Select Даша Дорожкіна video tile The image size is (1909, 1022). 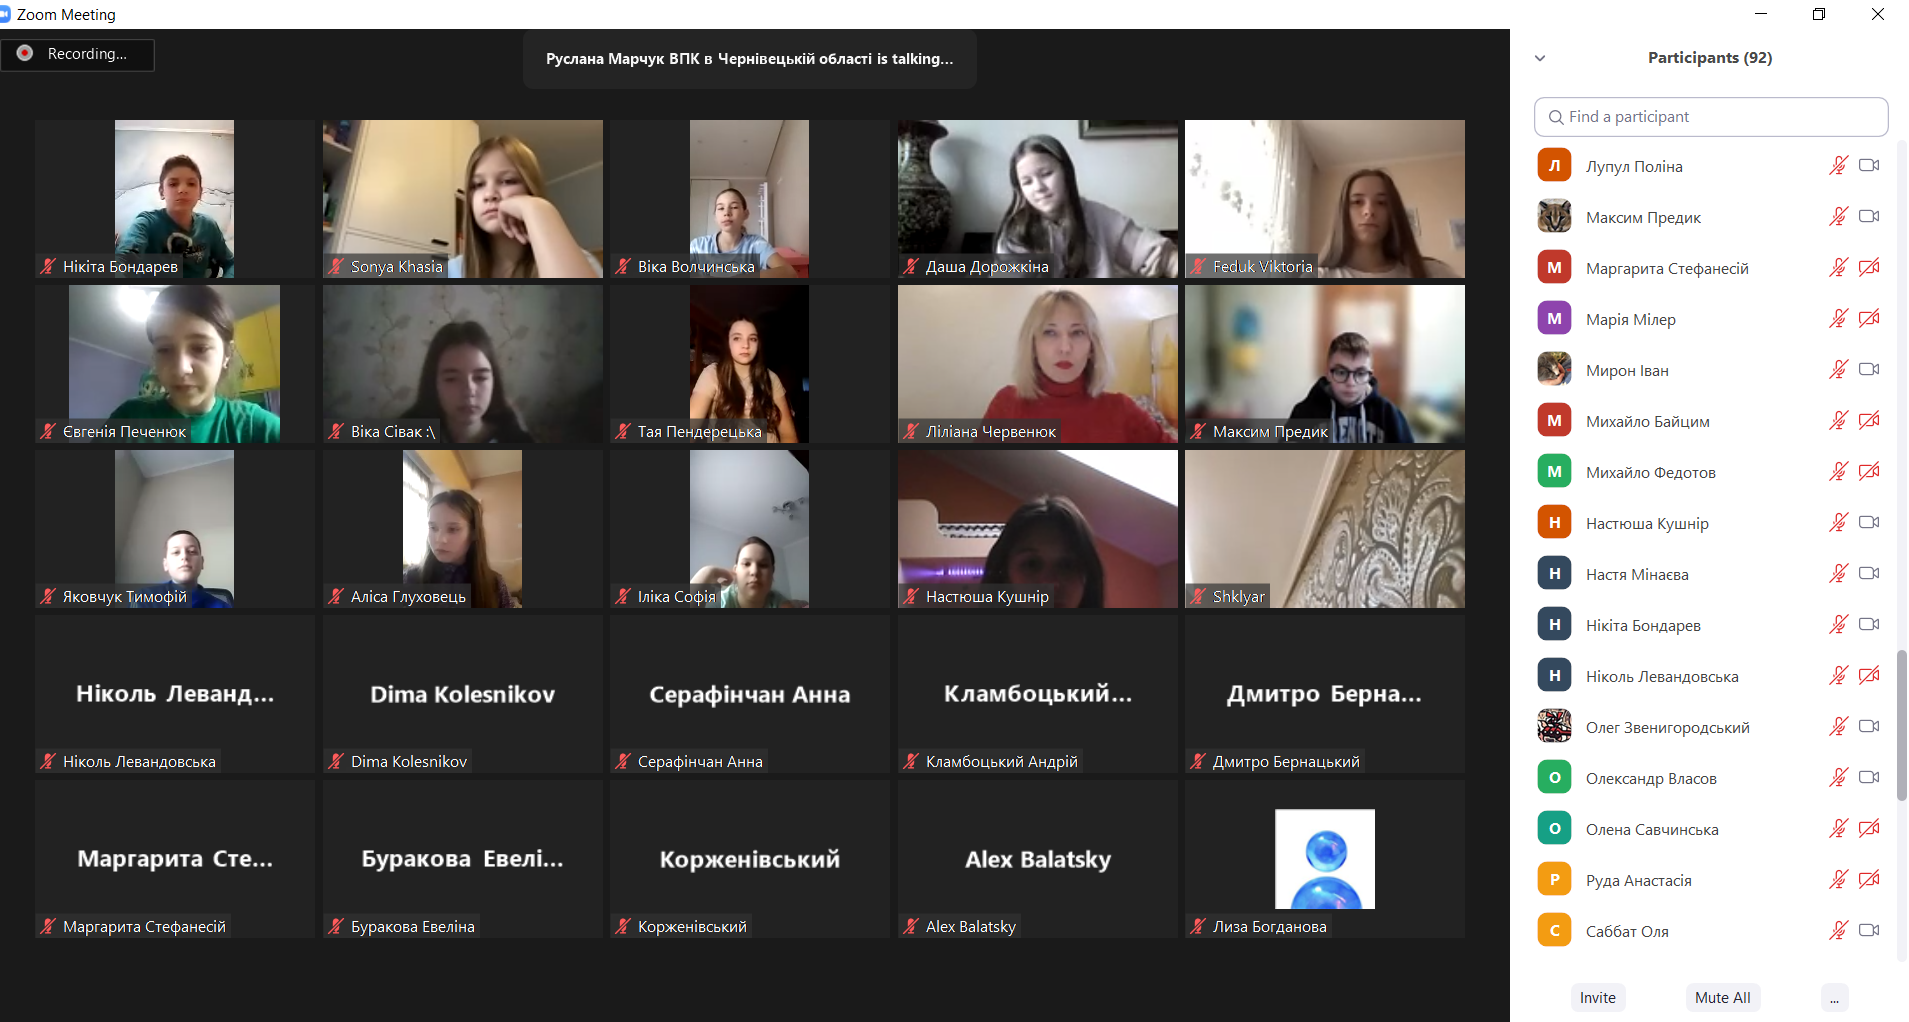click(x=1037, y=199)
